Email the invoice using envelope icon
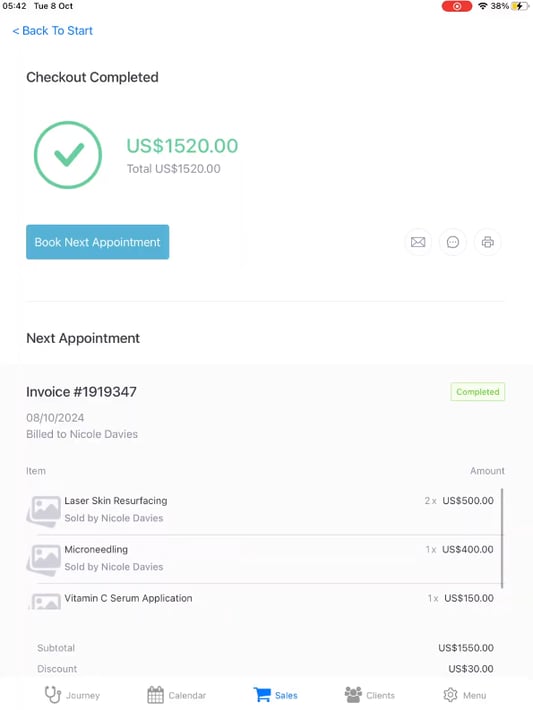Image resolution: width=533 pixels, height=710 pixels. tap(418, 242)
